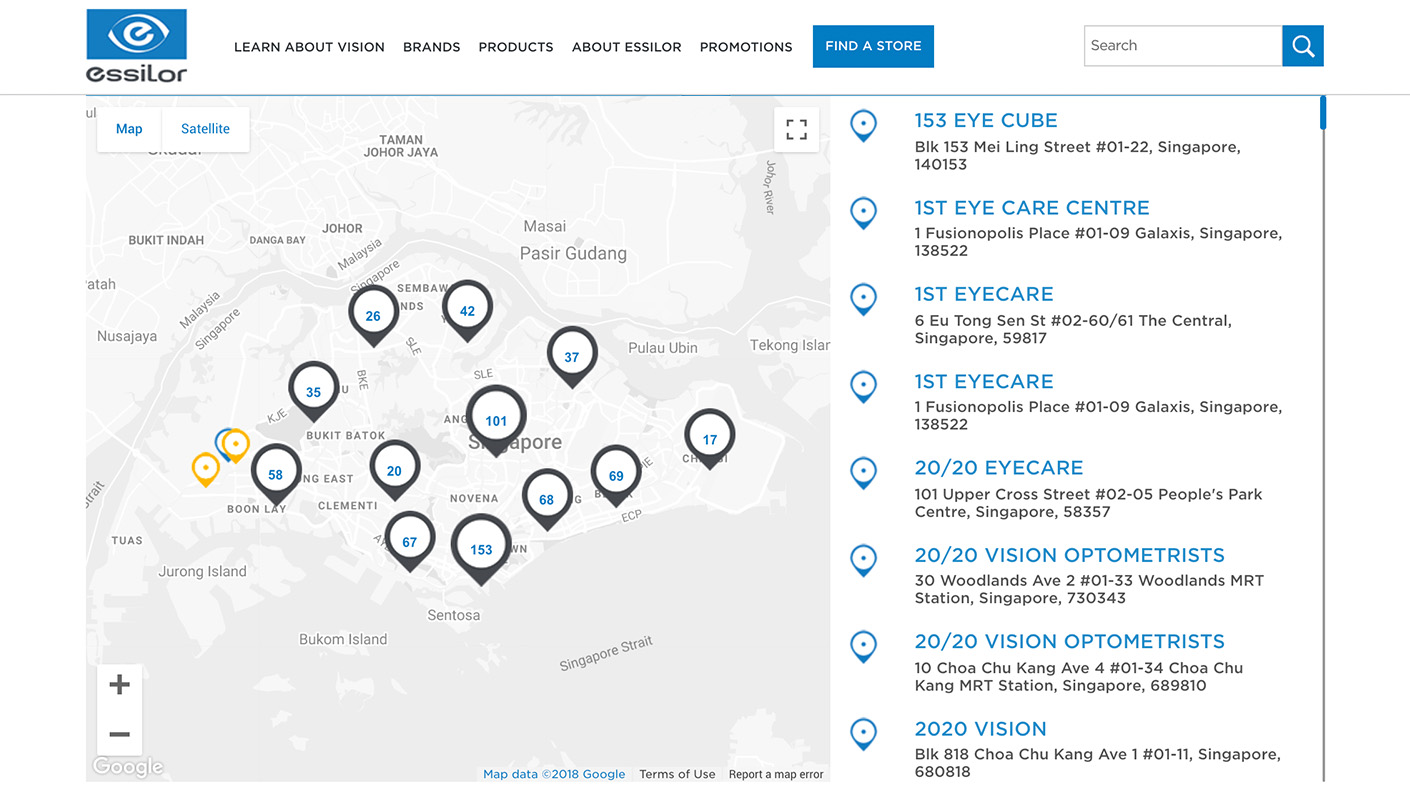Click the Find a Store button
The width and height of the screenshot is (1410, 795).
(873, 46)
